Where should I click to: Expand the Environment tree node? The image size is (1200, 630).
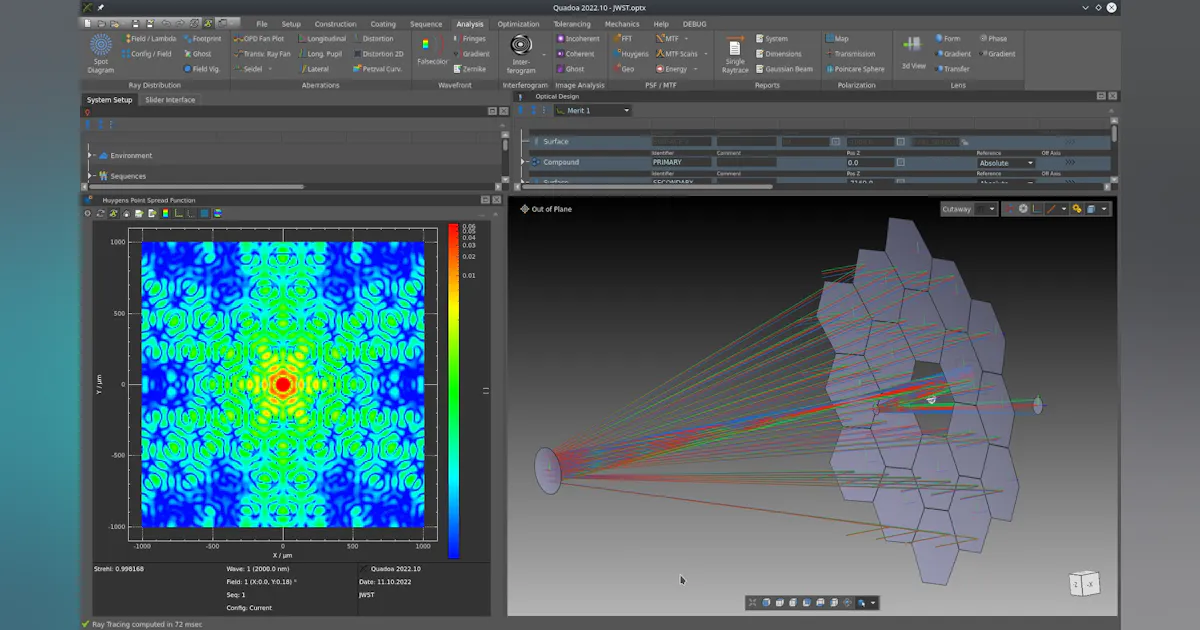tap(90, 155)
